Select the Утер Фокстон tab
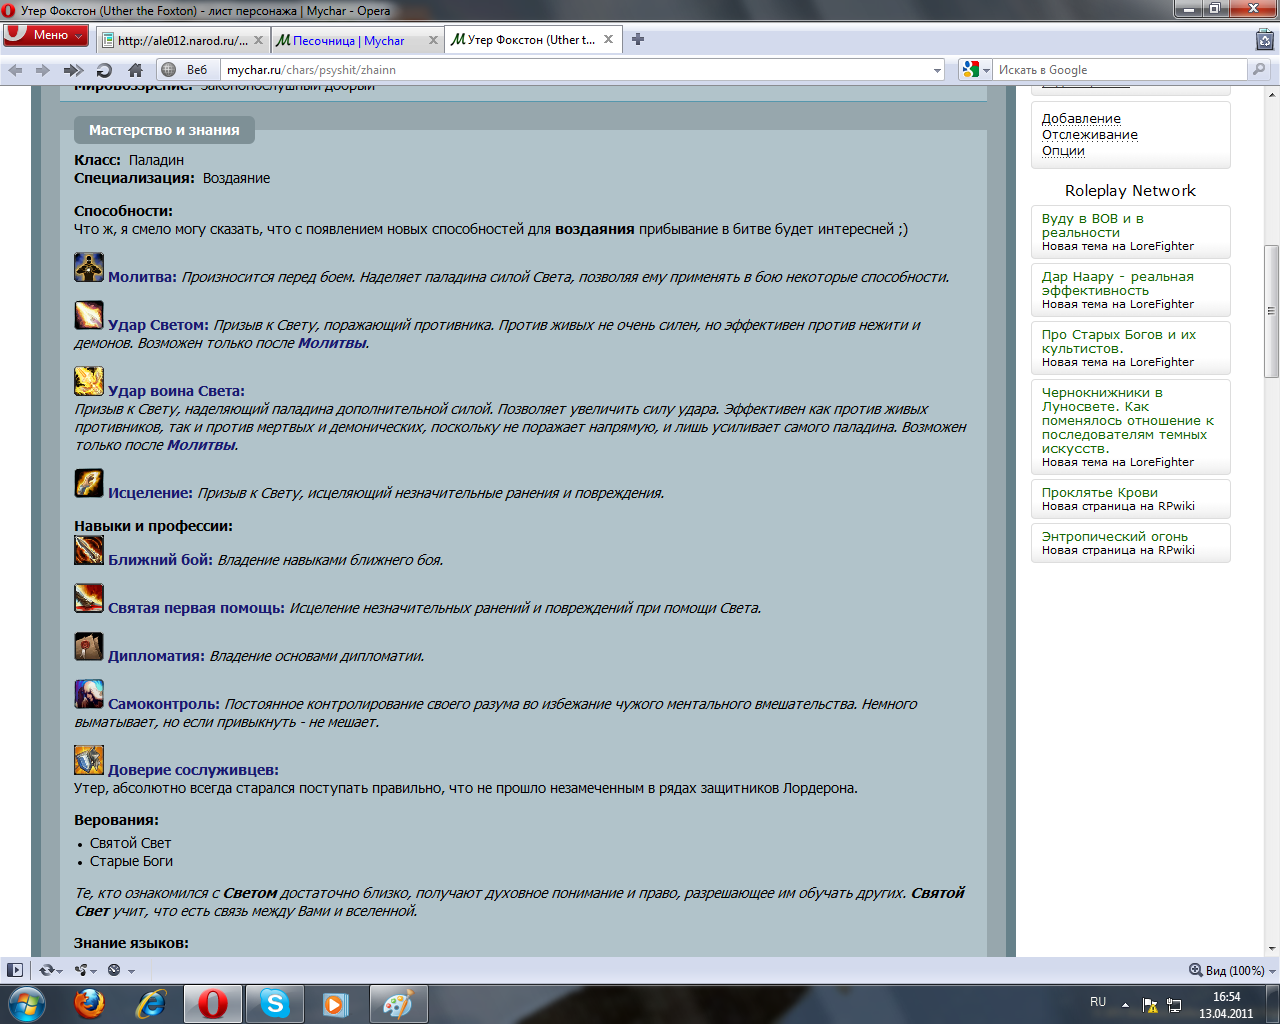 click(x=532, y=40)
